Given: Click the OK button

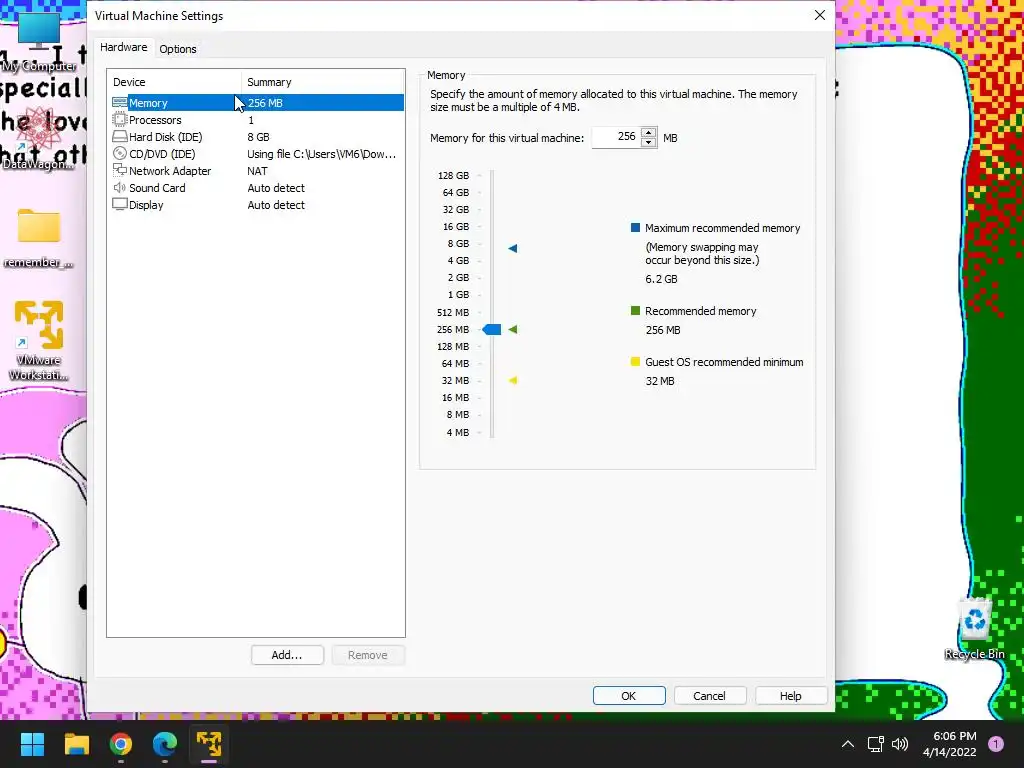Looking at the screenshot, I should click(629, 696).
